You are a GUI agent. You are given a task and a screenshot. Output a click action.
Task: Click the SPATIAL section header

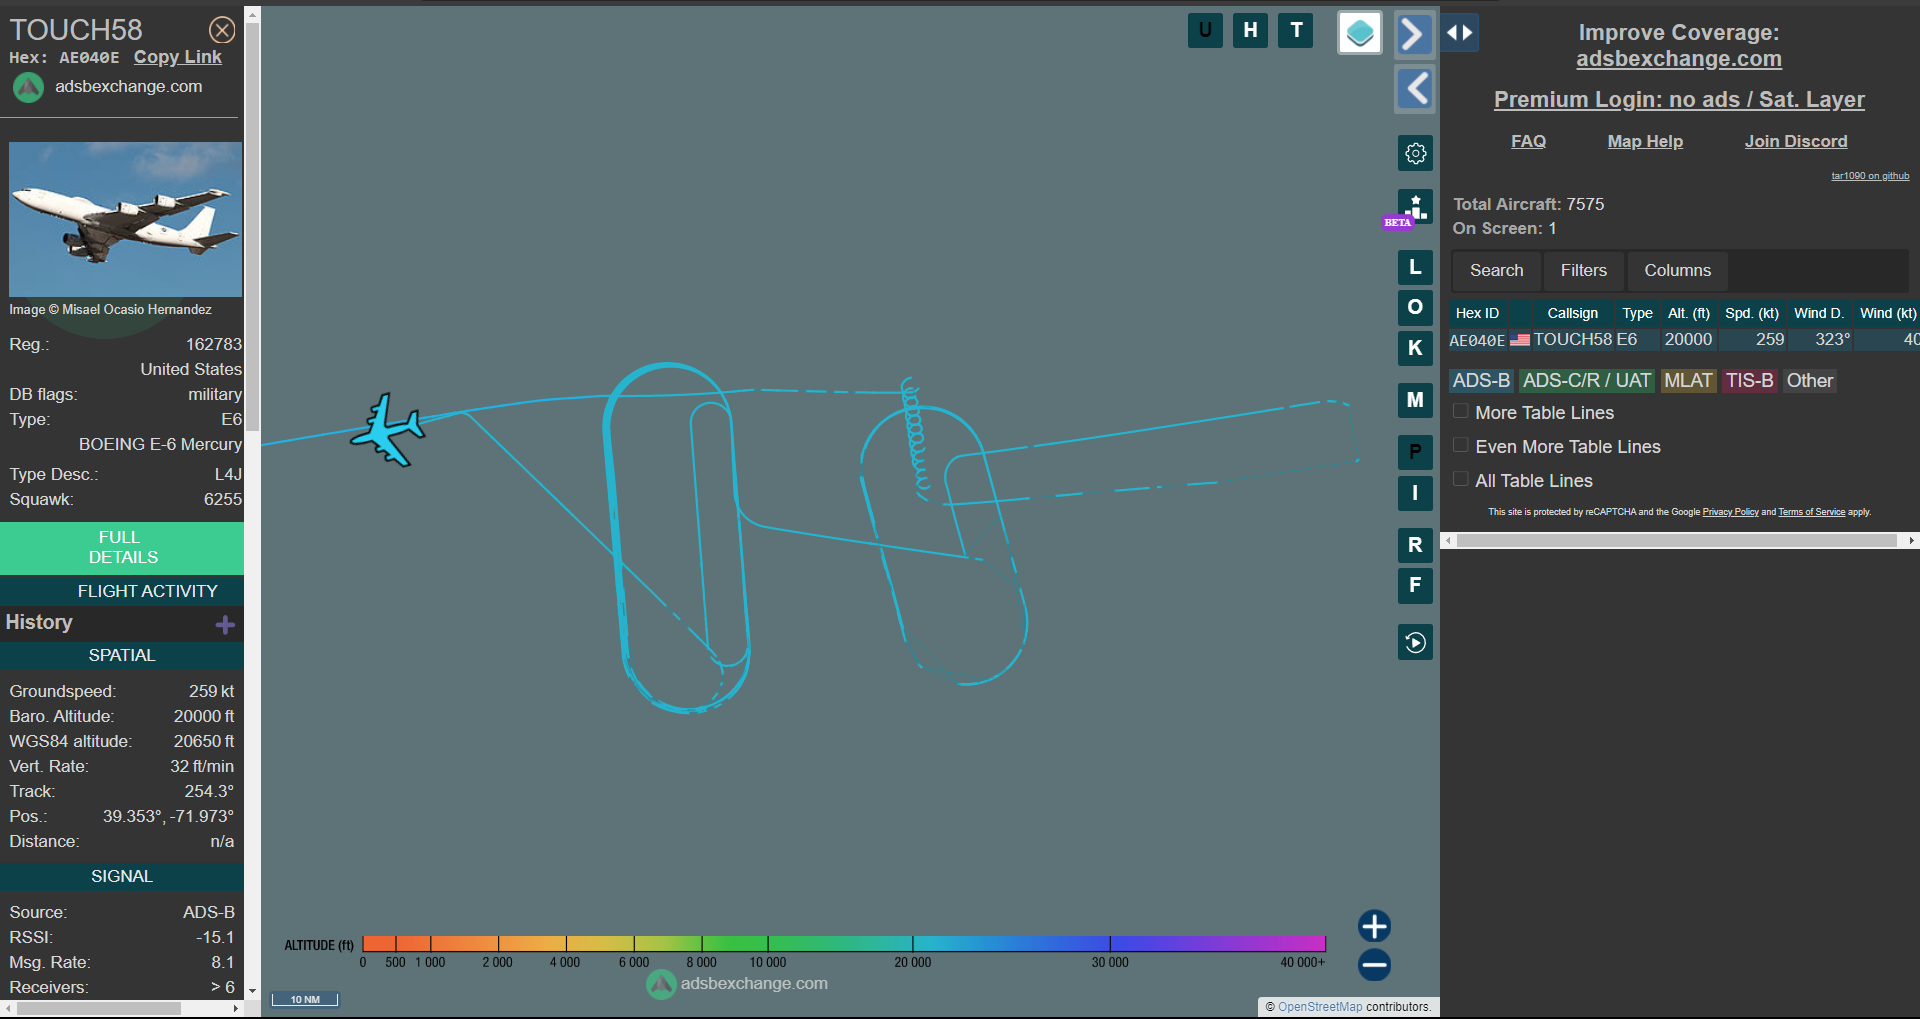point(122,656)
